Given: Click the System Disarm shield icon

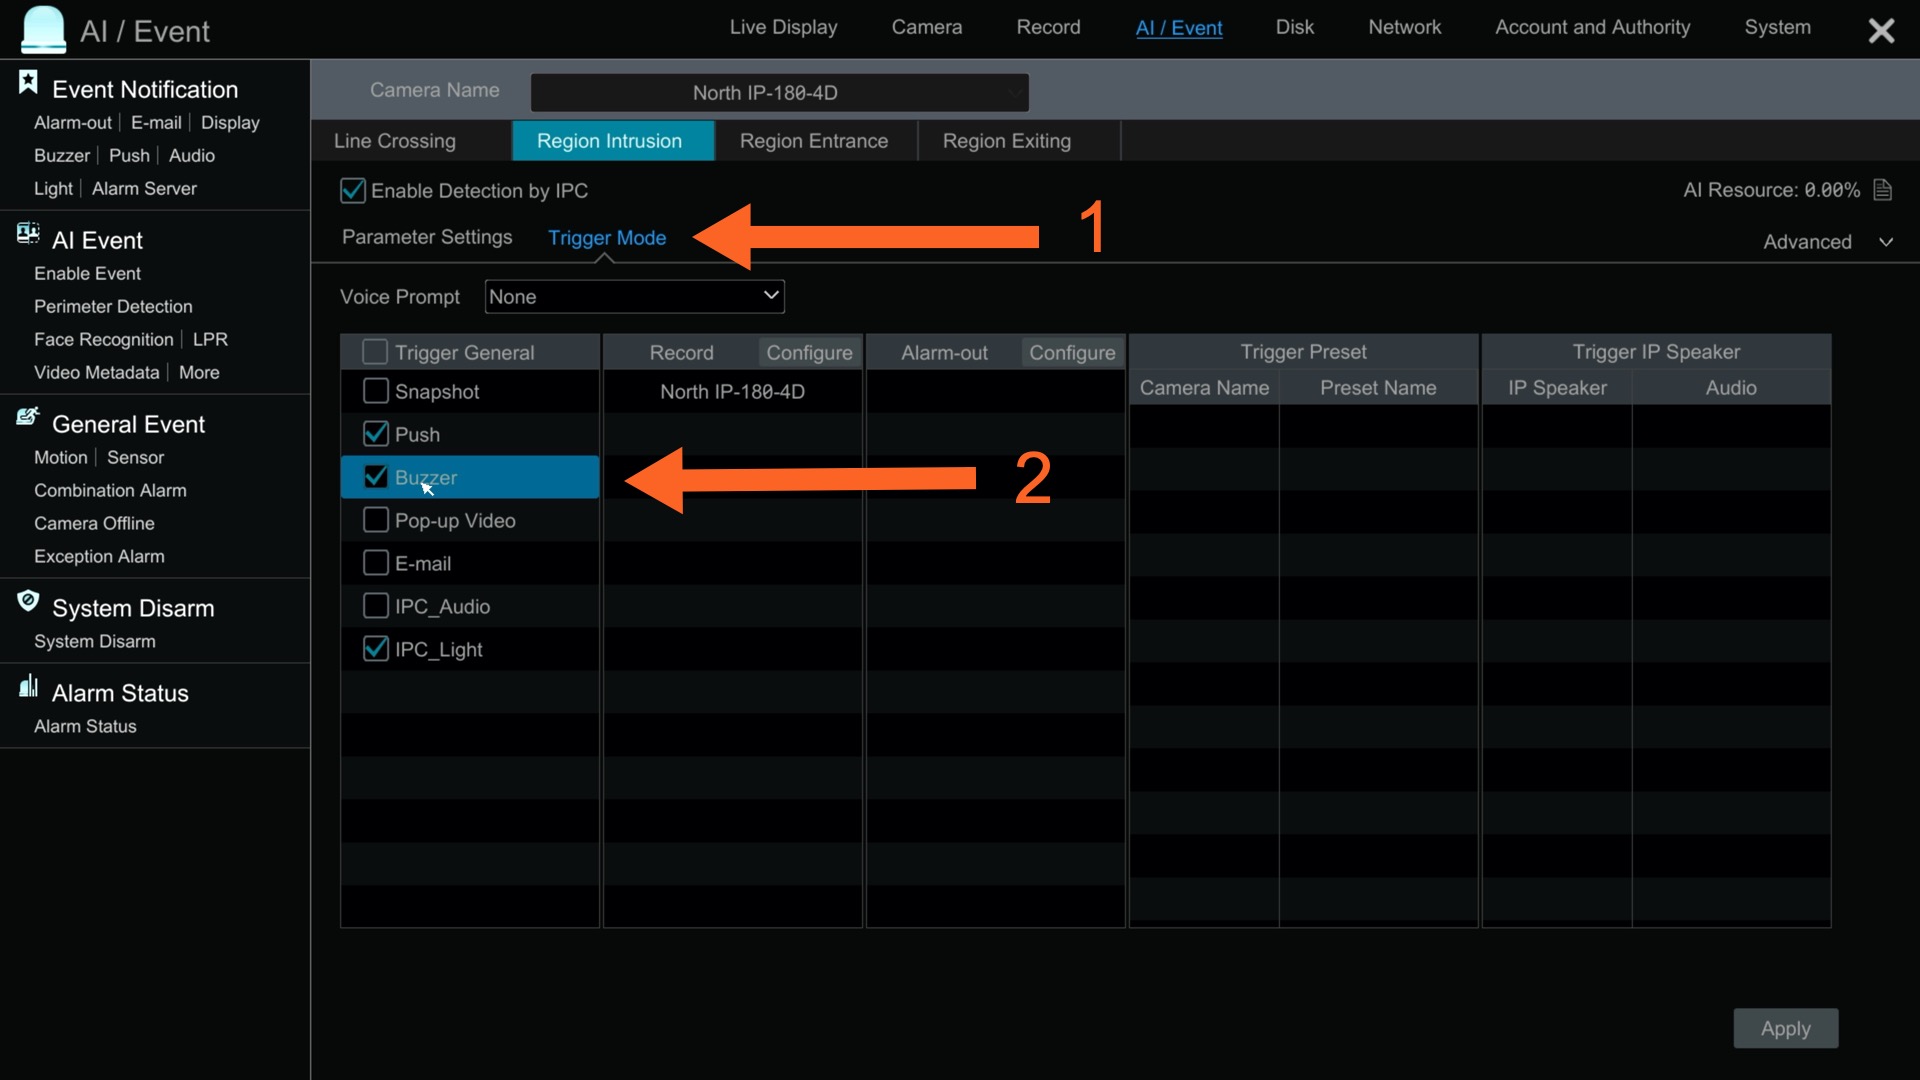Looking at the screenshot, I should [x=28, y=601].
